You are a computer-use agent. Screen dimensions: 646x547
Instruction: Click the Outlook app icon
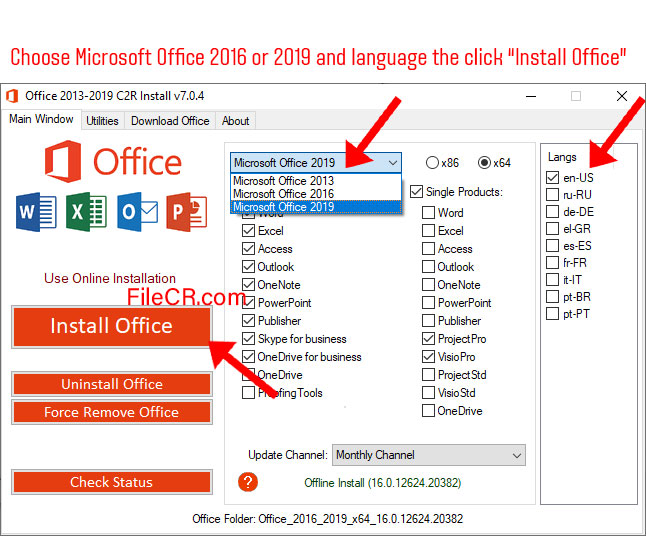point(137,212)
